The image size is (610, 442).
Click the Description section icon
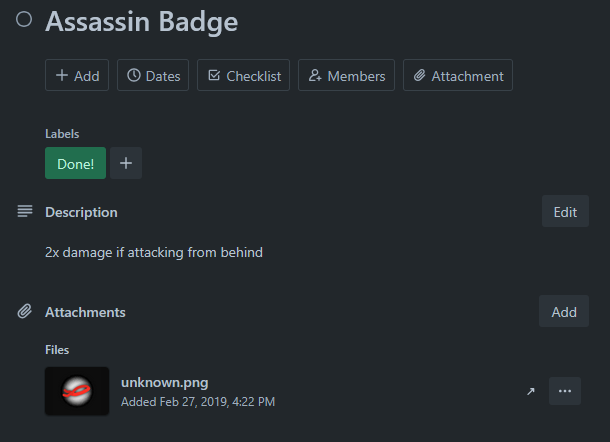pos(25,212)
